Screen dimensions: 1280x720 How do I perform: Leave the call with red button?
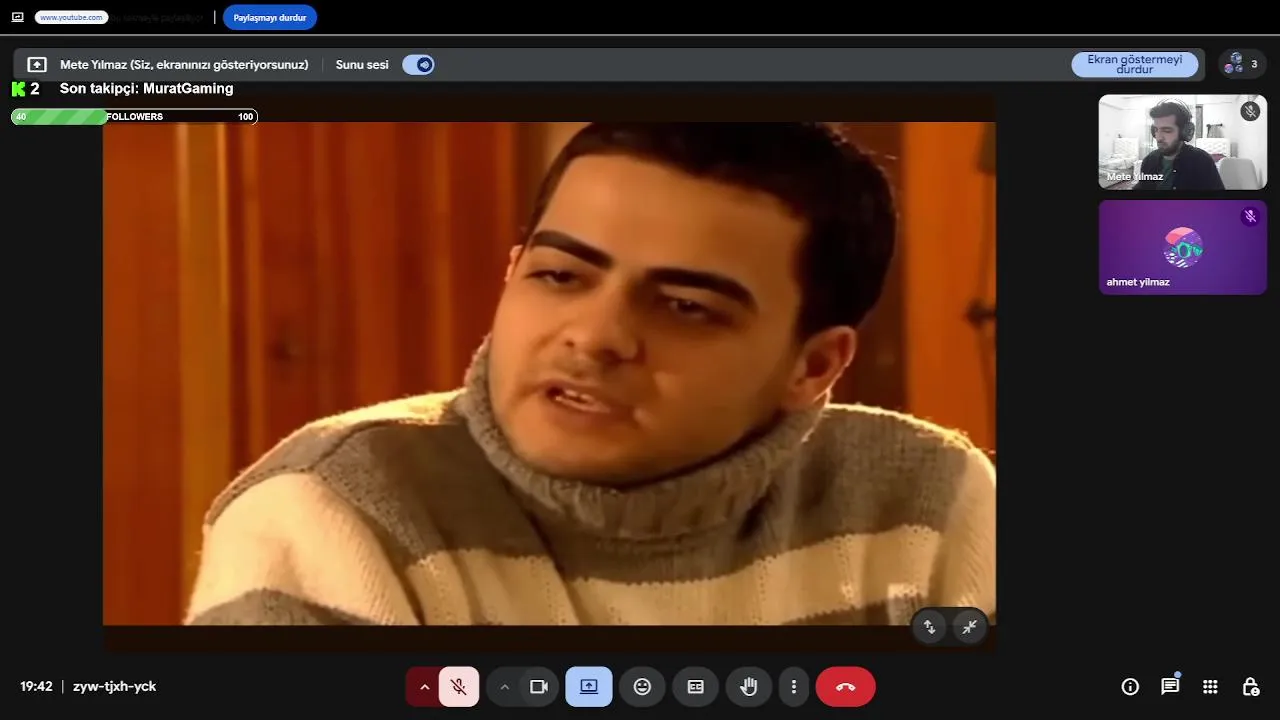coord(845,687)
